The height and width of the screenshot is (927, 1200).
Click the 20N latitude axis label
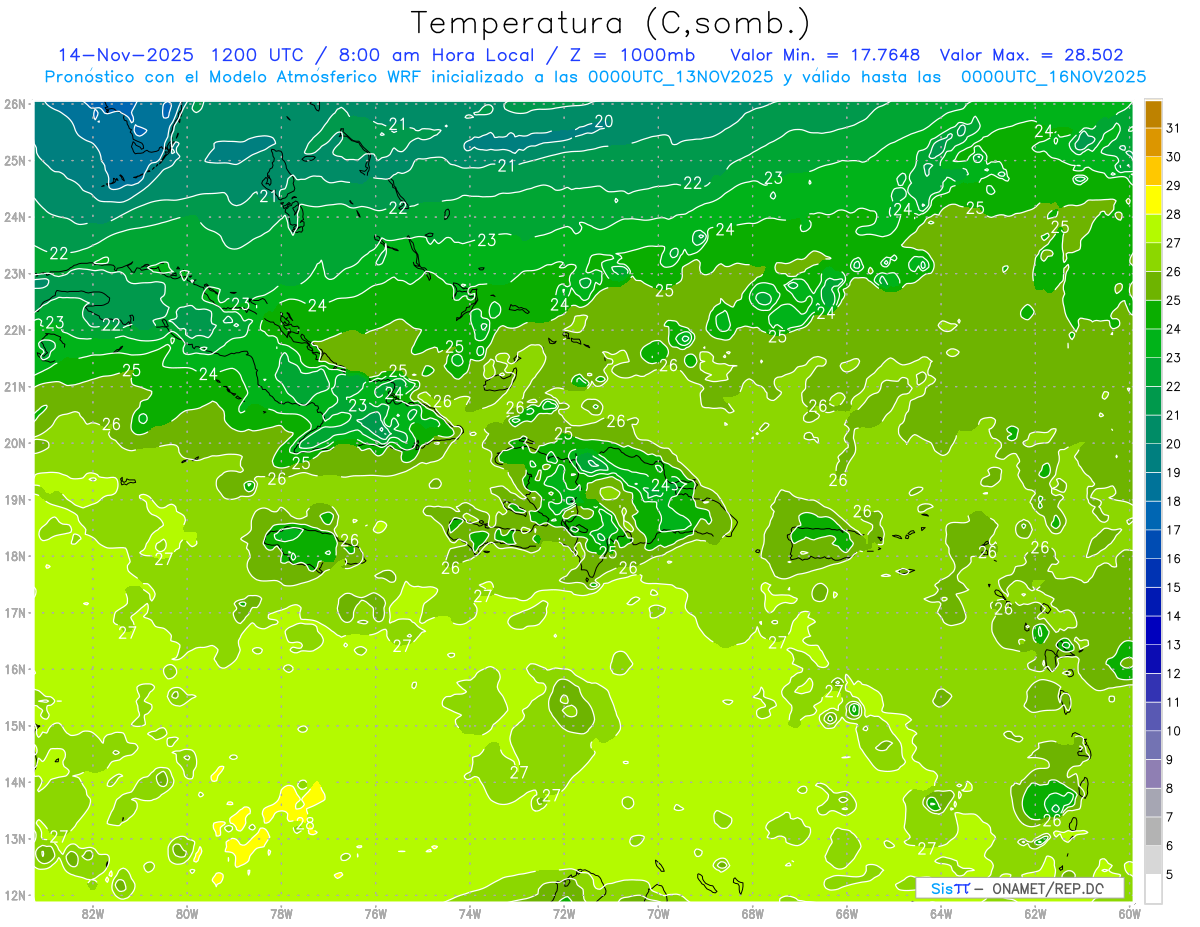(14, 443)
